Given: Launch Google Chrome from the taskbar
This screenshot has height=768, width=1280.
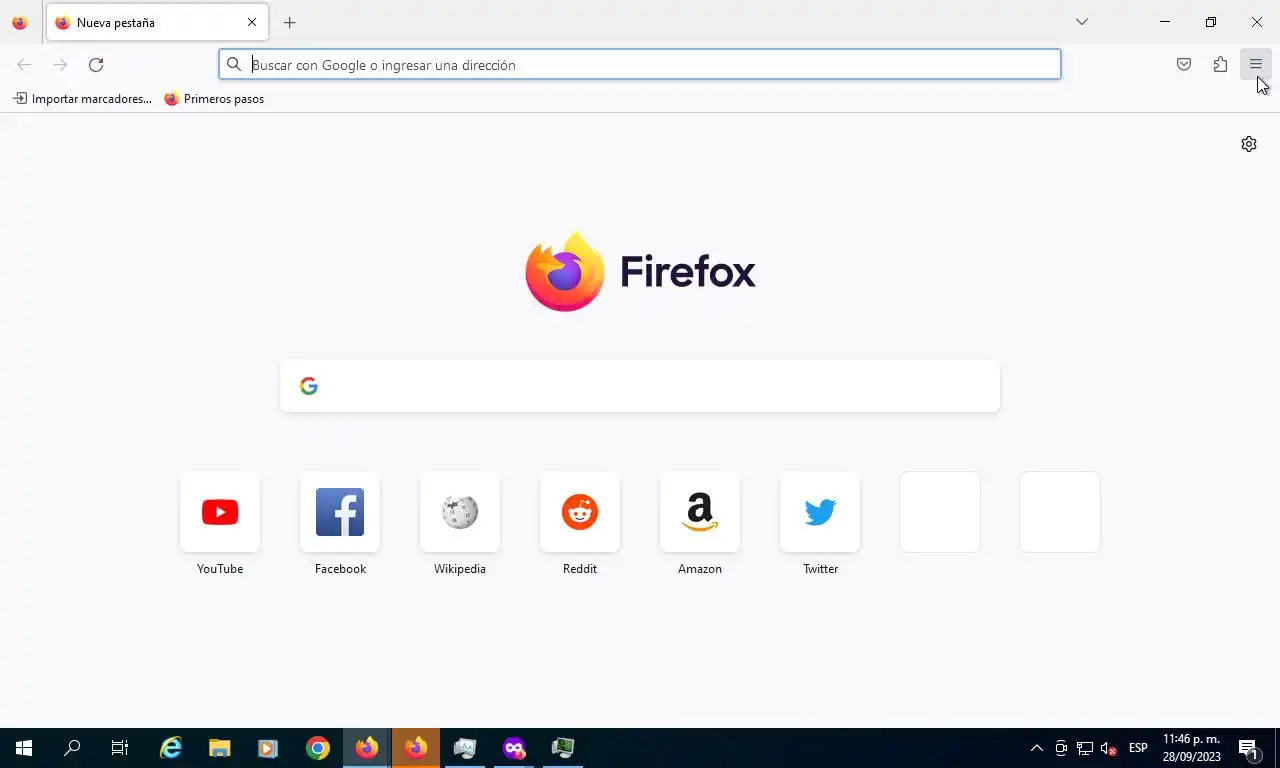Looking at the screenshot, I should tap(318, 748).
